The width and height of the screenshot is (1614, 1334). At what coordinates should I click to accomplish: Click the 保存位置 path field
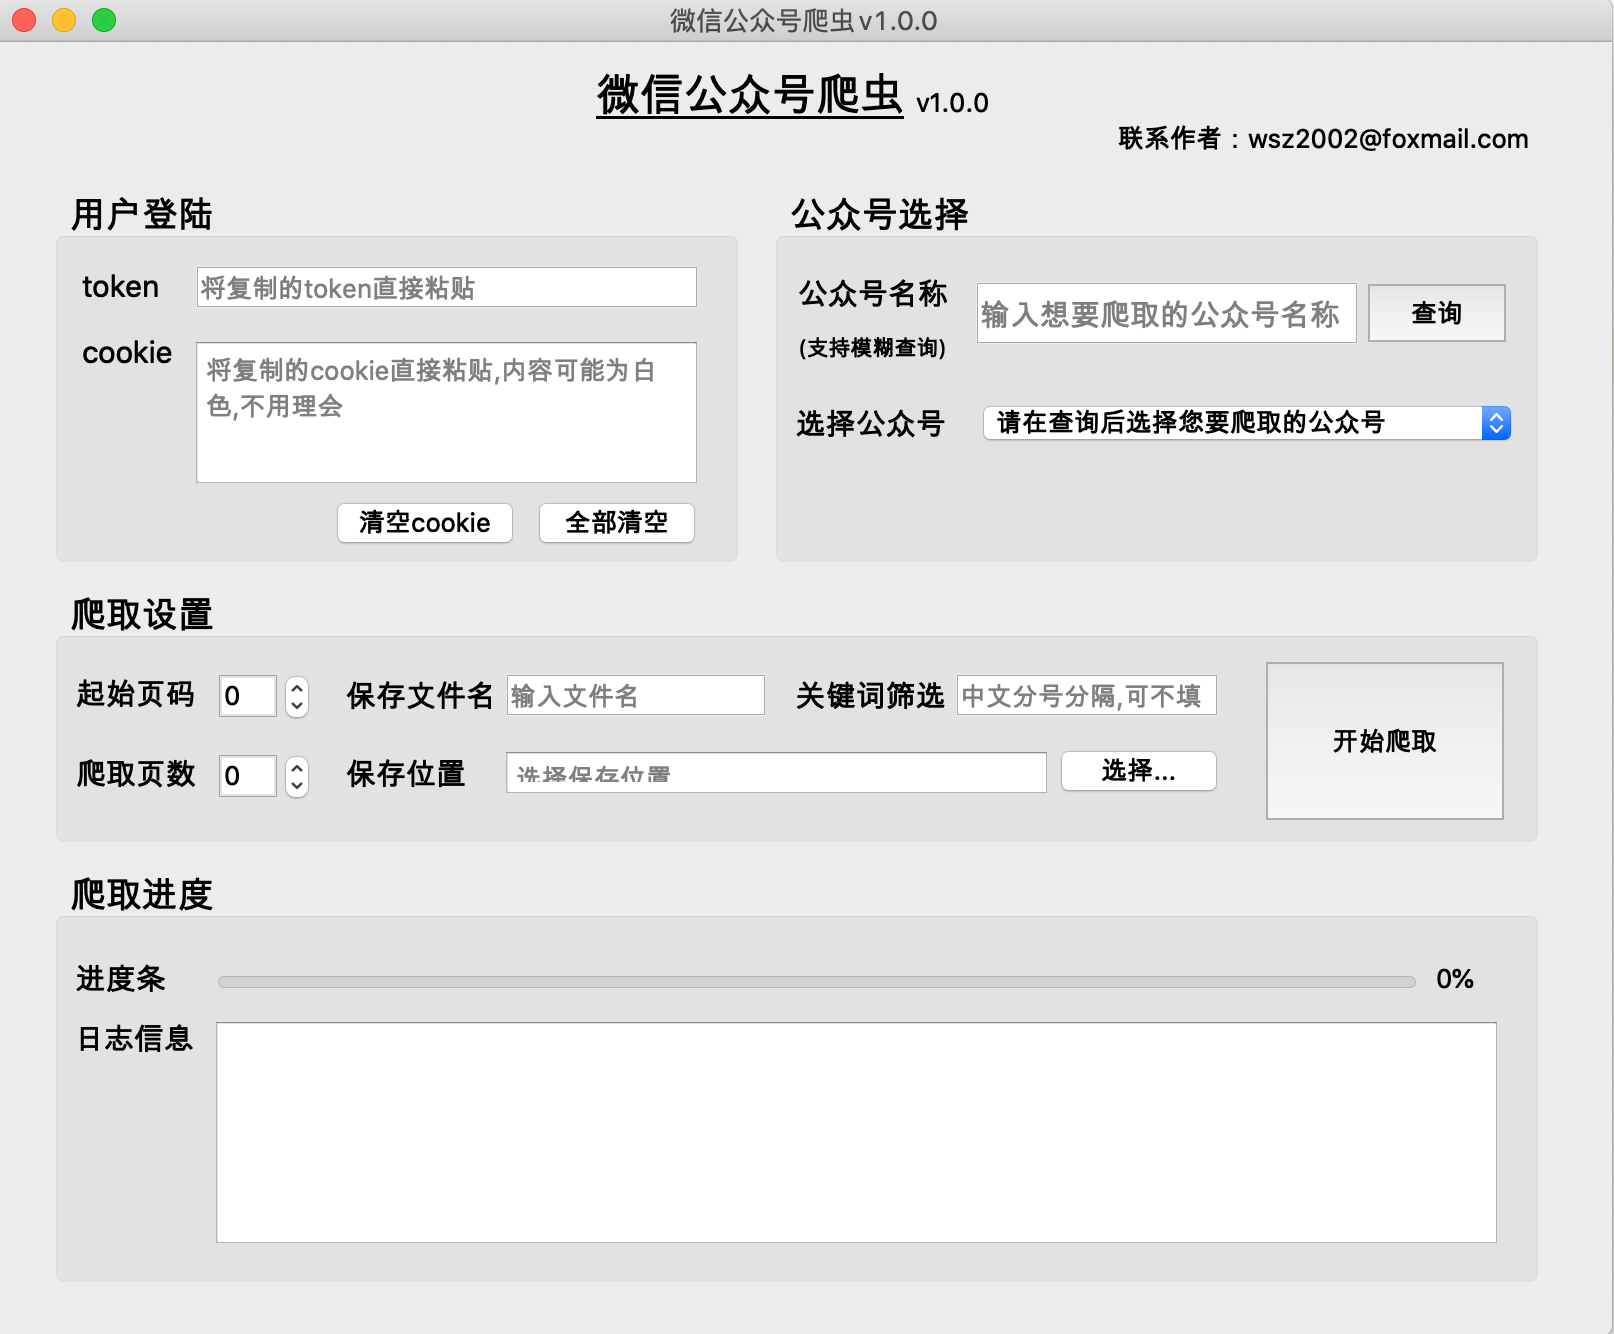pyautogui.click(x=776, y=772)
